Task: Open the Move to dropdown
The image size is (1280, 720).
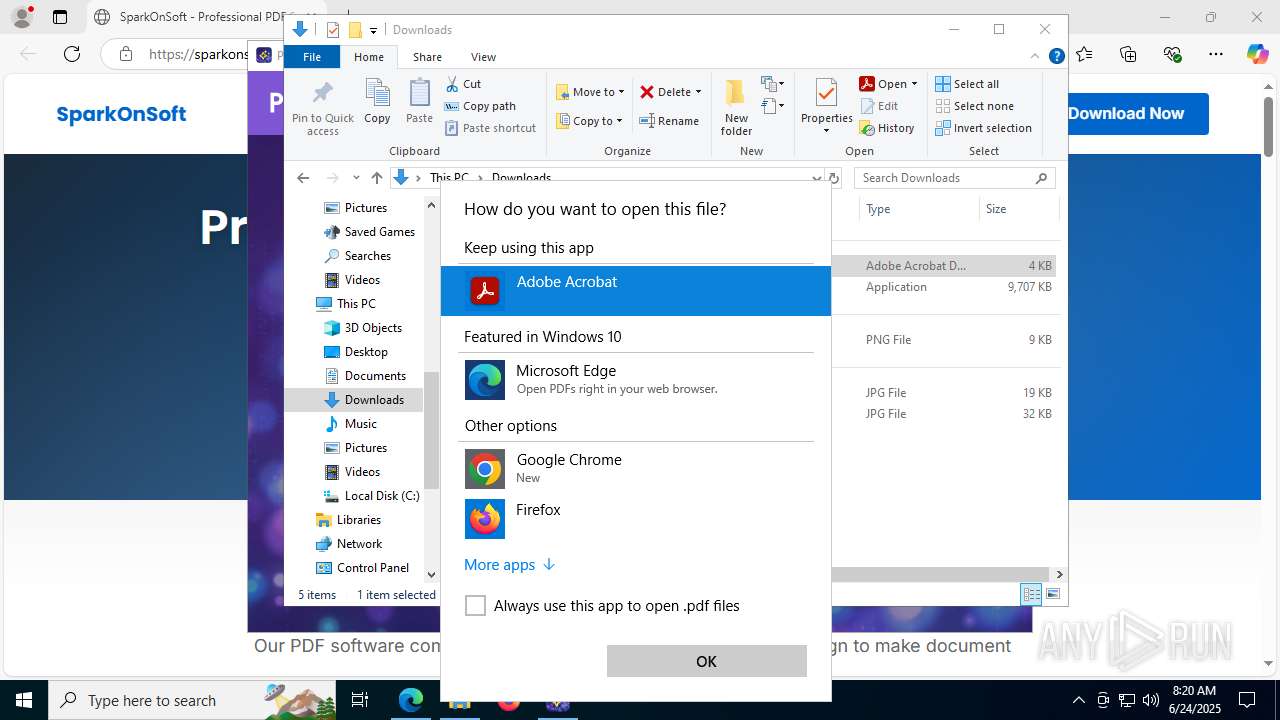Action: pos(590,92)
